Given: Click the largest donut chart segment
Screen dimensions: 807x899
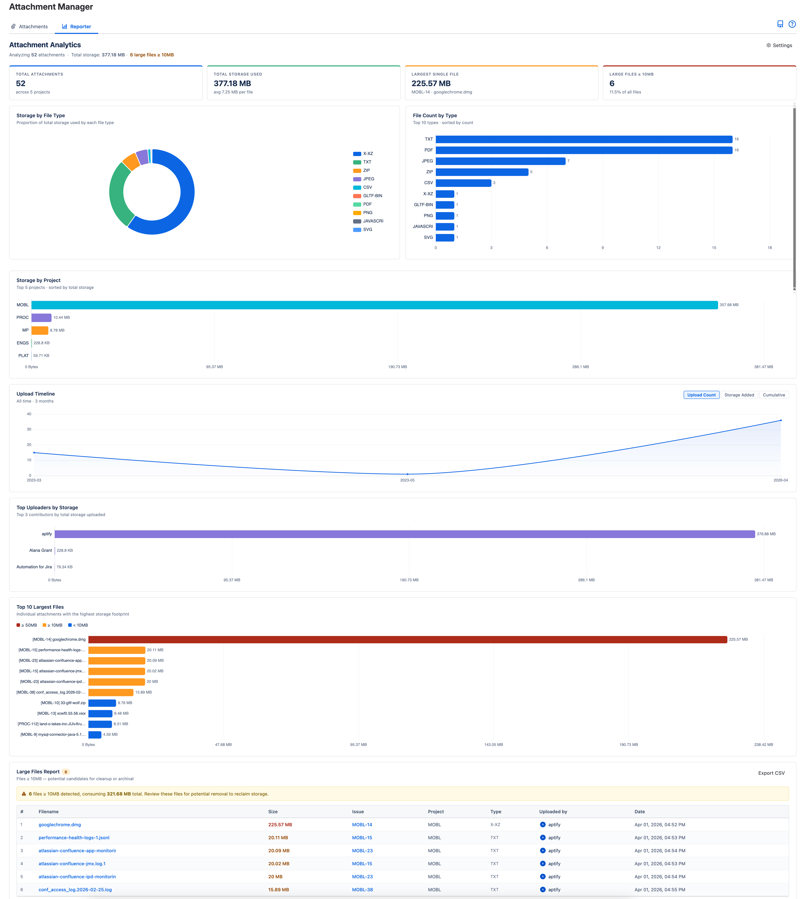Looking at the screenshot, I should (x=188, y=190).
